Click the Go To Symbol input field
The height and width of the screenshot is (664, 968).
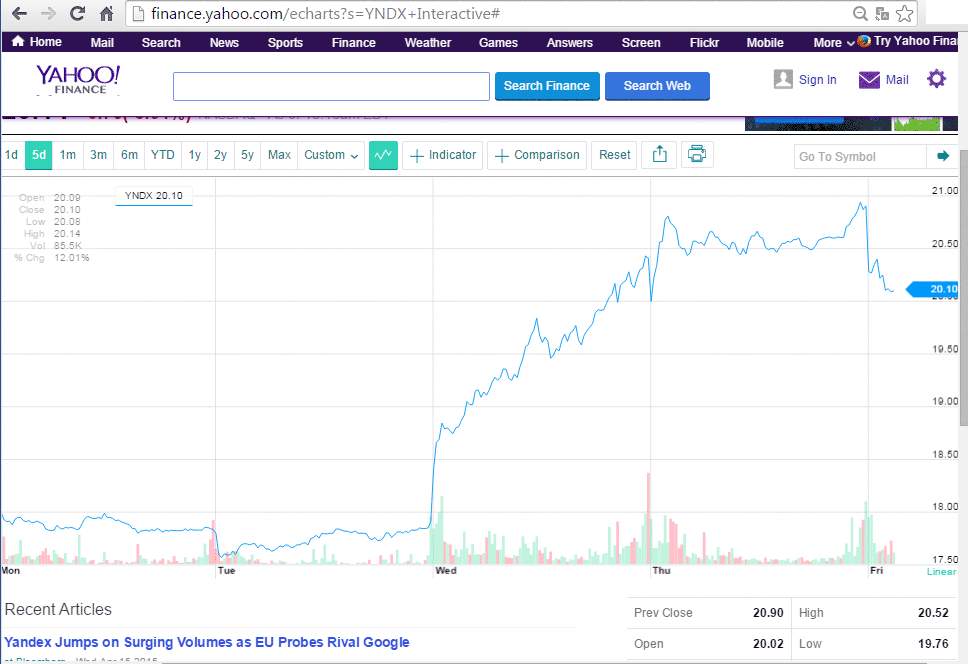click(860, 156)
